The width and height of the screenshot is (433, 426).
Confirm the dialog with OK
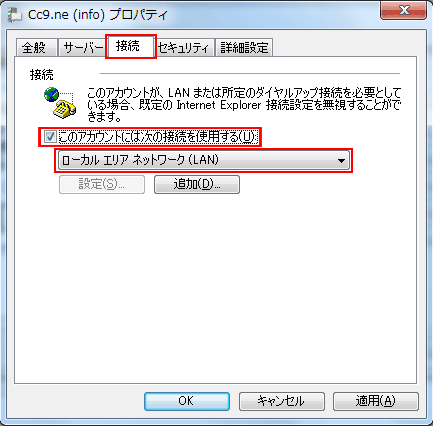pos(187,401)
